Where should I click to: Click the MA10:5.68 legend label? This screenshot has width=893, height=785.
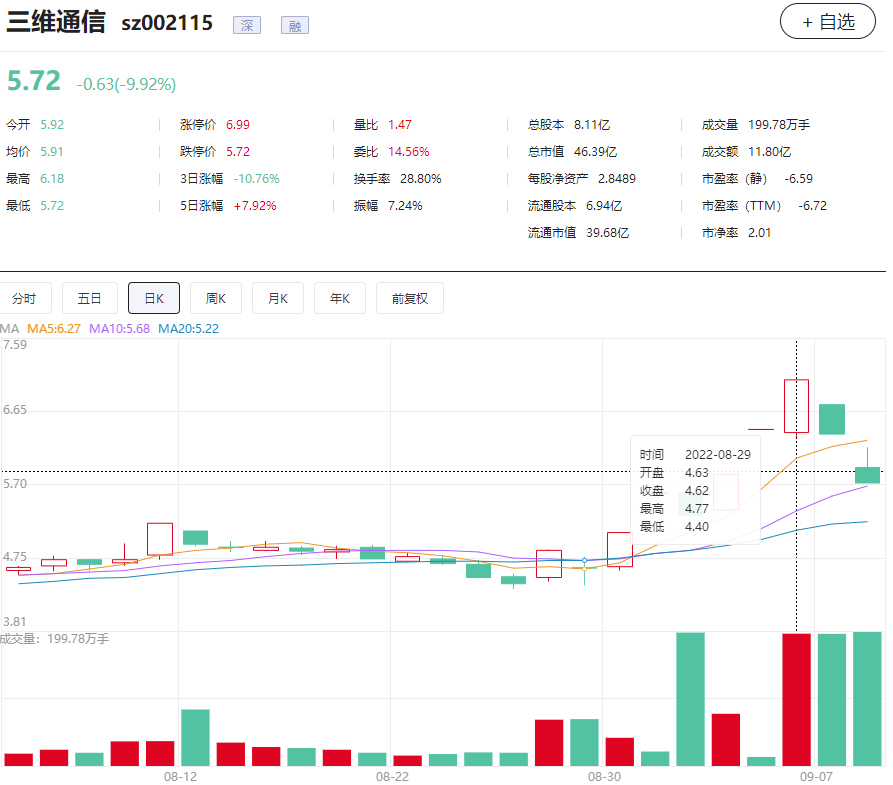click(x=120, y=329)
